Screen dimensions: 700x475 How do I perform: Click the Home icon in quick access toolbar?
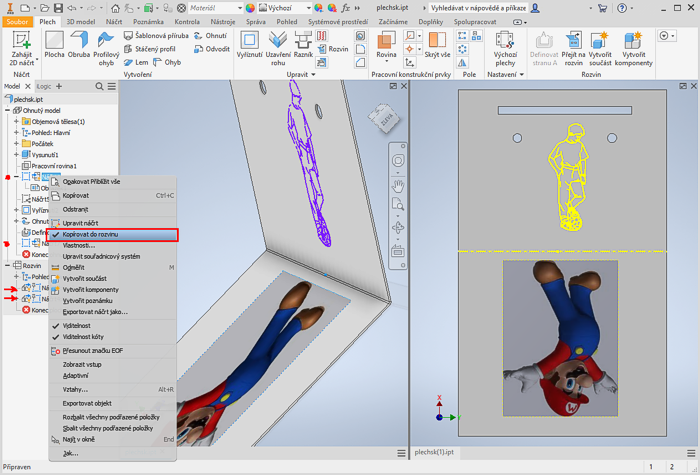click(x=115, y=8)
